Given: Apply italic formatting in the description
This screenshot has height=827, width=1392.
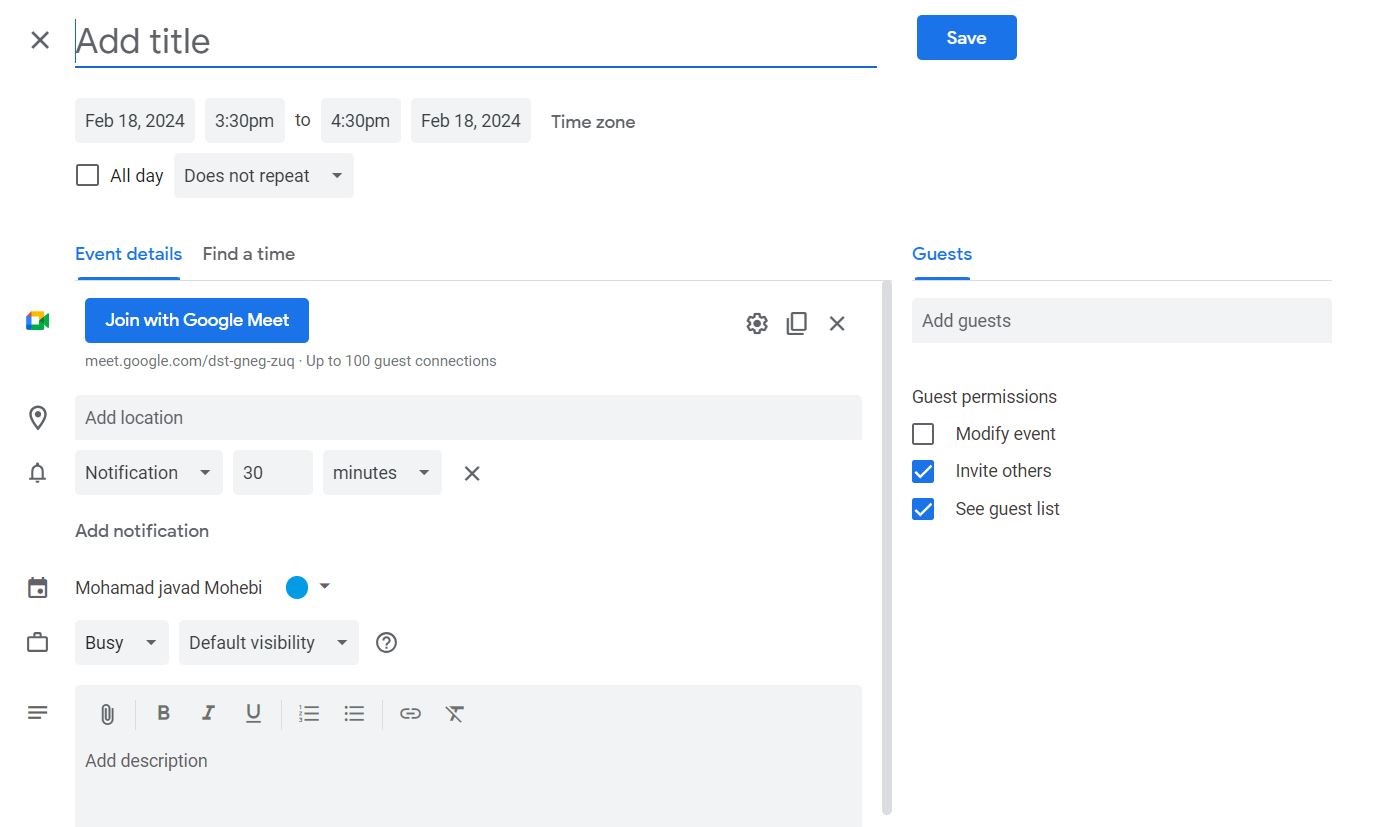Looking at the screenshot, I should 208,713.
